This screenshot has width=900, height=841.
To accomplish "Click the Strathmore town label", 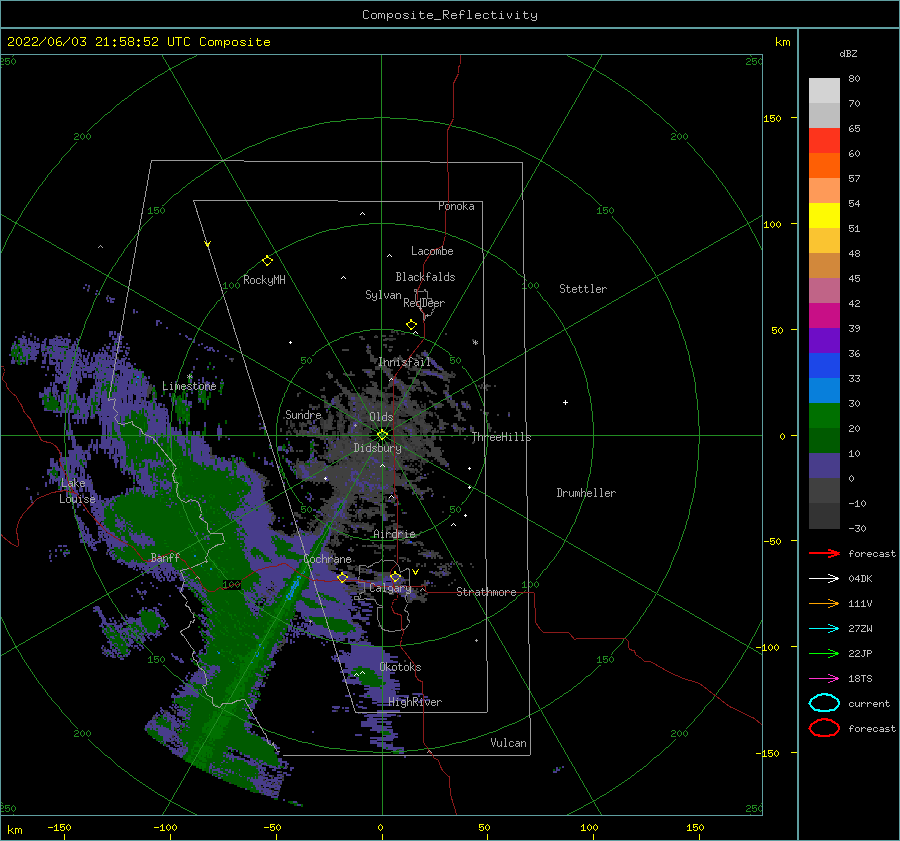I will 486,592.
